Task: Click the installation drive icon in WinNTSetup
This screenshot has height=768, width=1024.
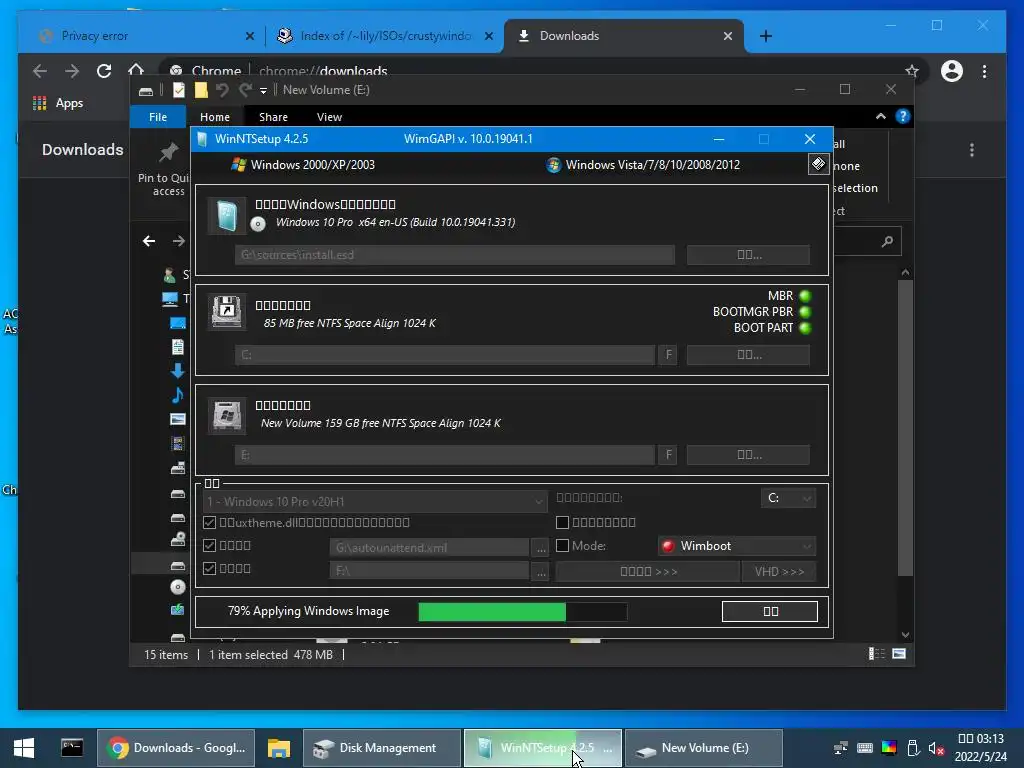Action: coord(227,415)
